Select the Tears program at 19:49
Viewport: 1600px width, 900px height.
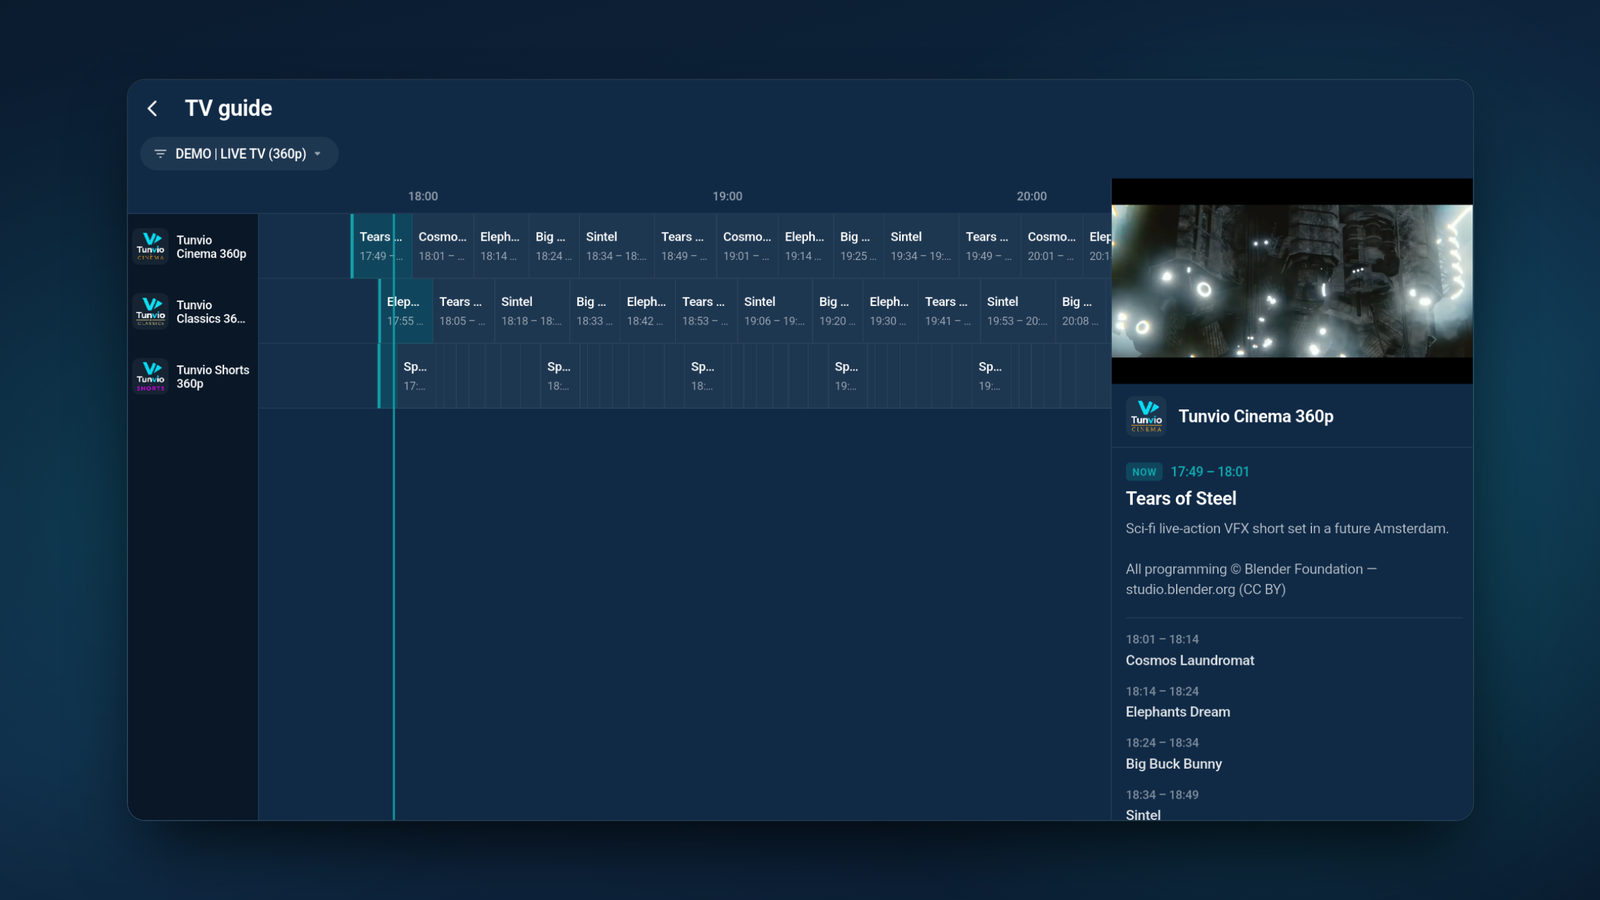[990, 246]
